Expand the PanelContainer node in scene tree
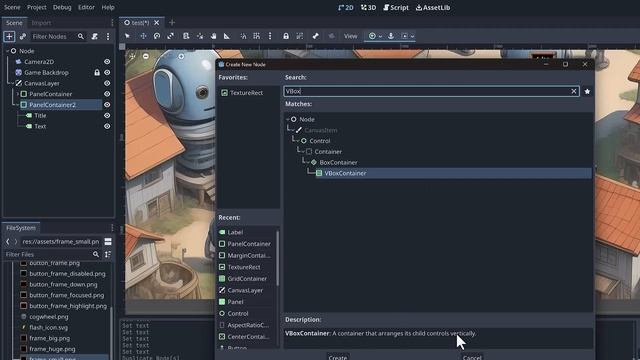Viewport: 640px width, 360px height. [x=18, y=94]
